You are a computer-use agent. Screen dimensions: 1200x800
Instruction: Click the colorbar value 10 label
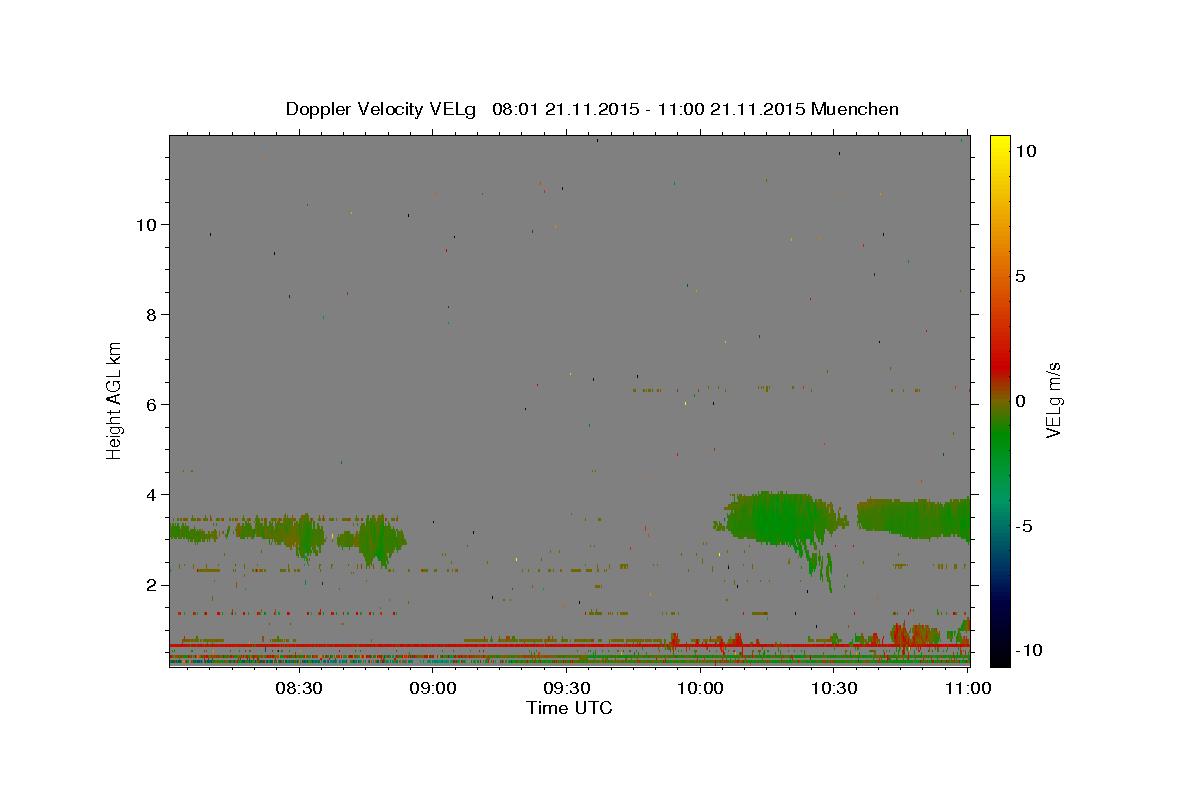1025,150
